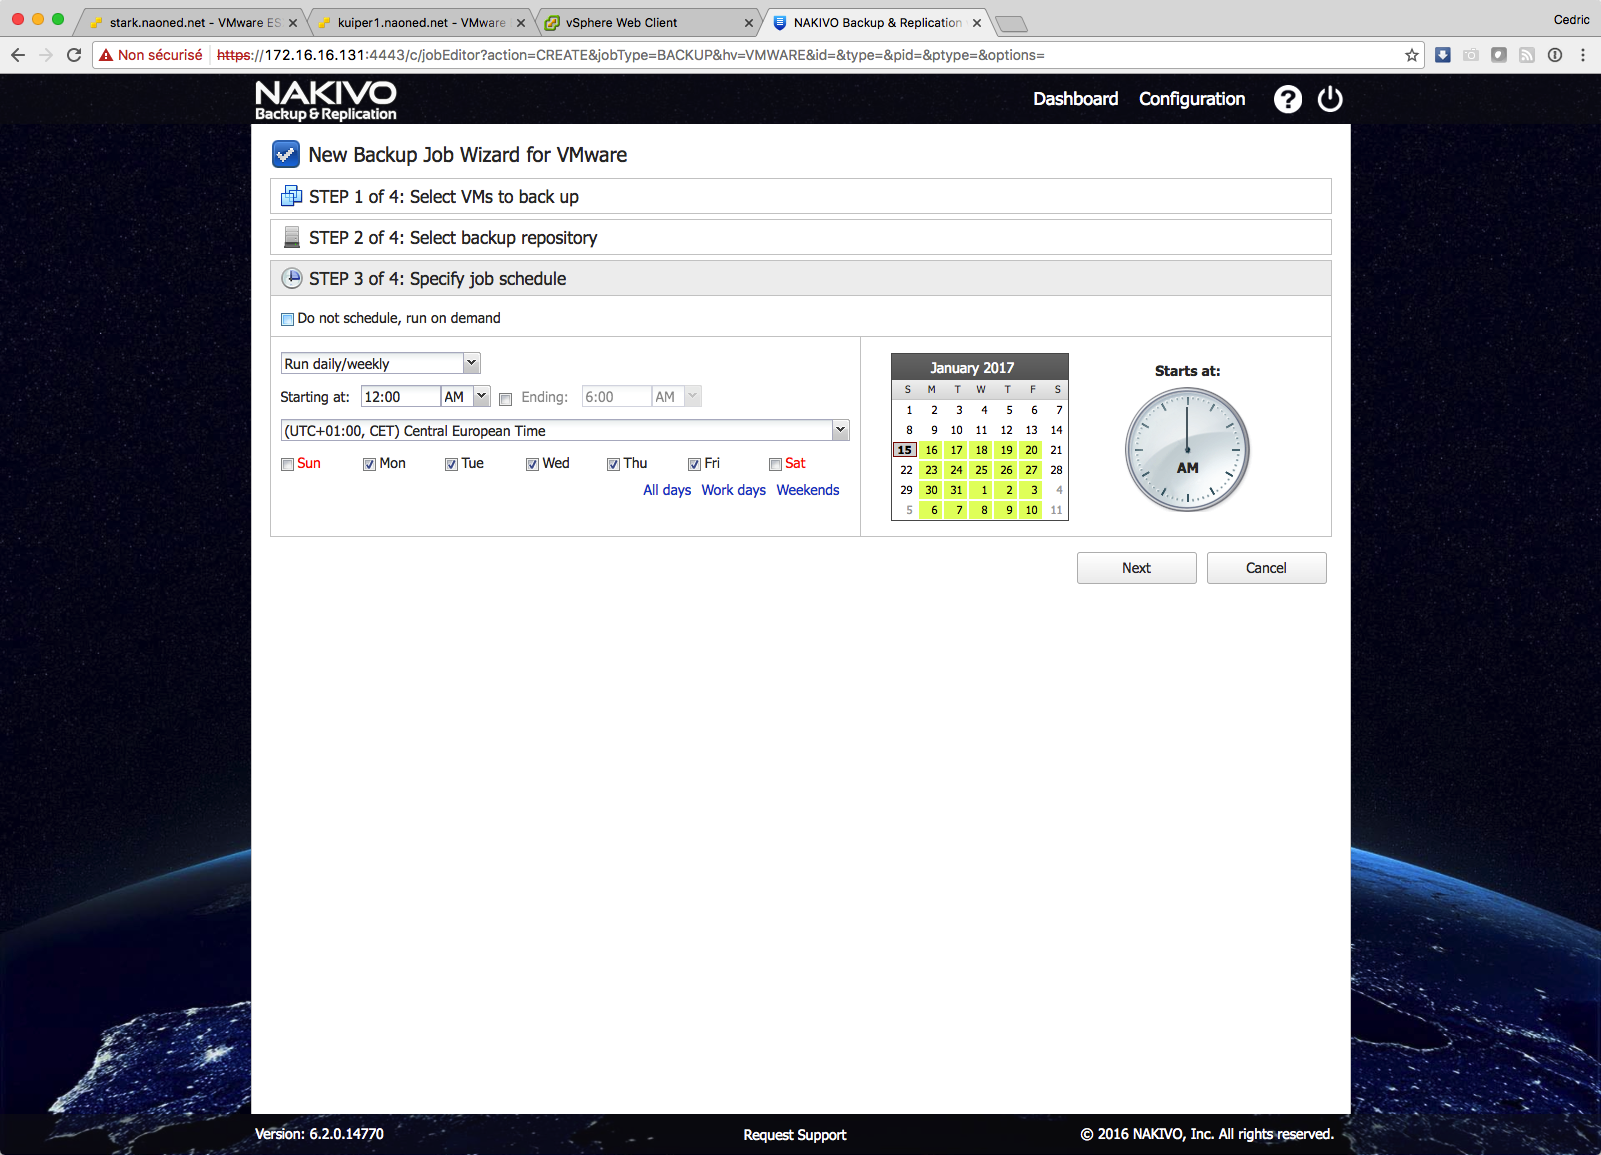Enable 'Do not schedule, run on demand'
Viewport: 1601px width, 1155px height.
click(x=288, y=319)
